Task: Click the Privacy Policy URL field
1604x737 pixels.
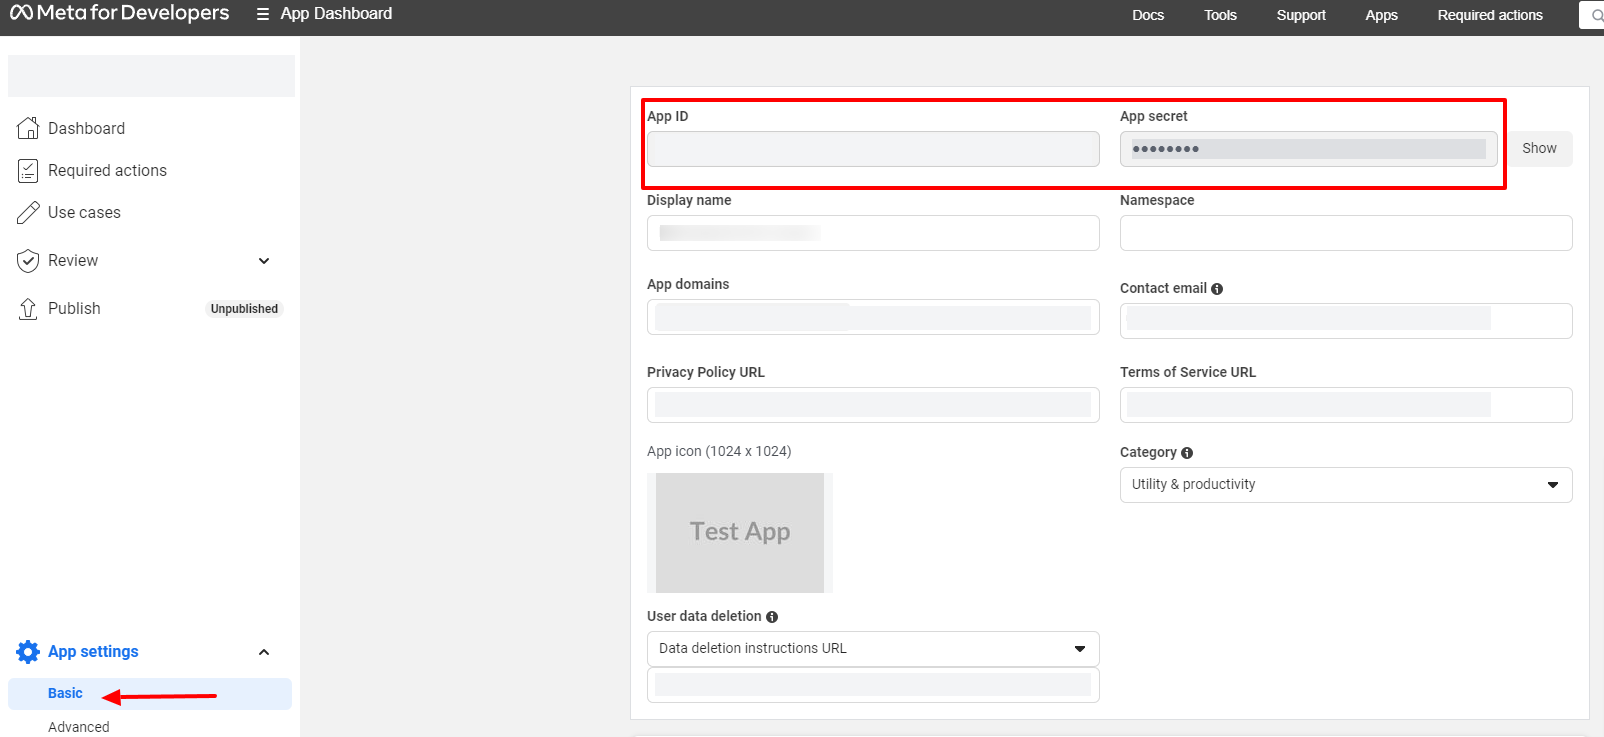Action: pos(873,405)
